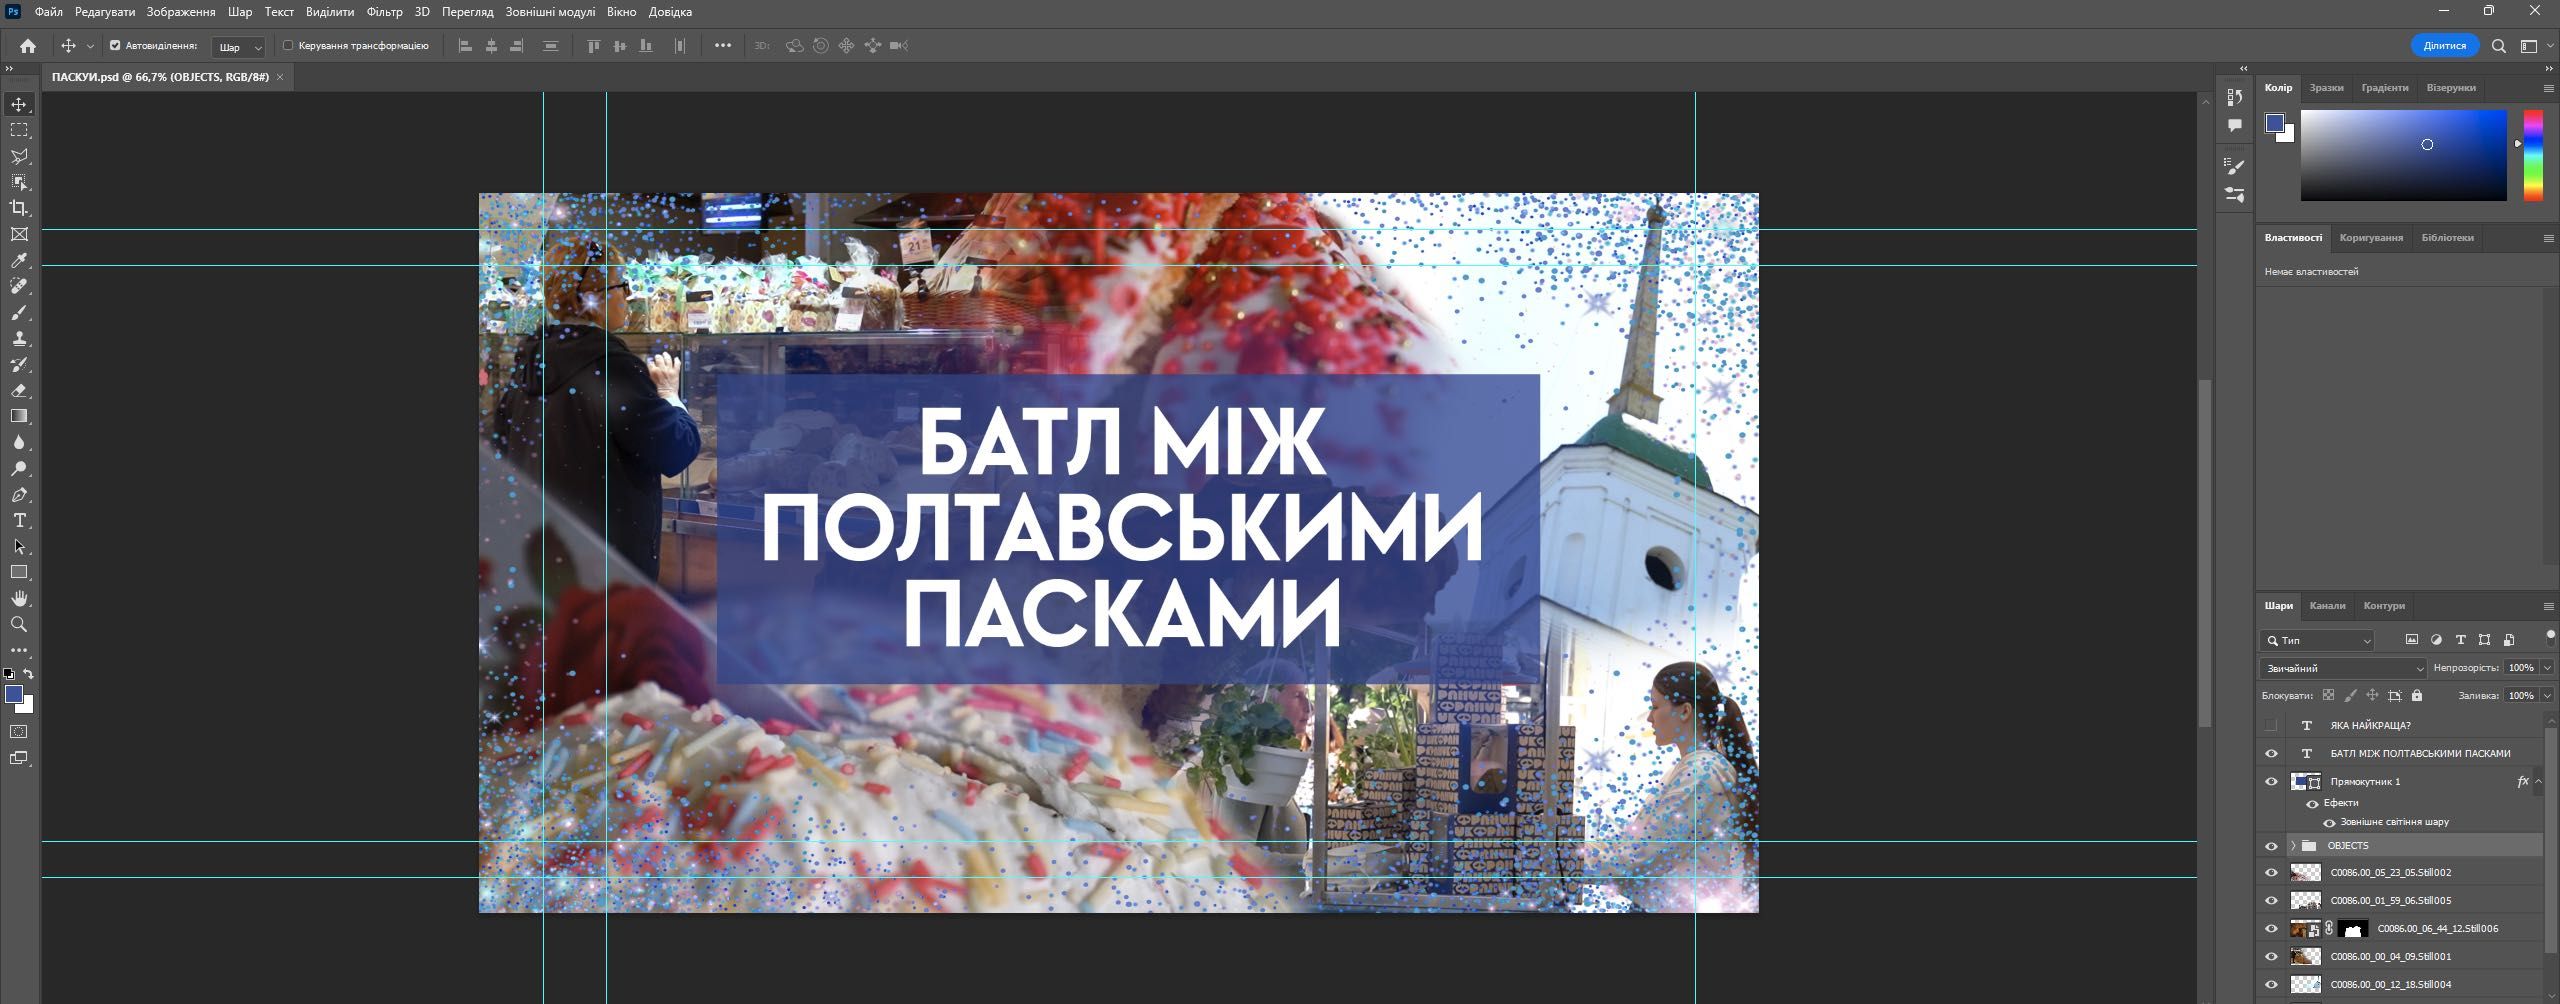Open the layer filter Тип dropdown
The width and height of the screenshot is (2560, 1004).
(2317, 640)
